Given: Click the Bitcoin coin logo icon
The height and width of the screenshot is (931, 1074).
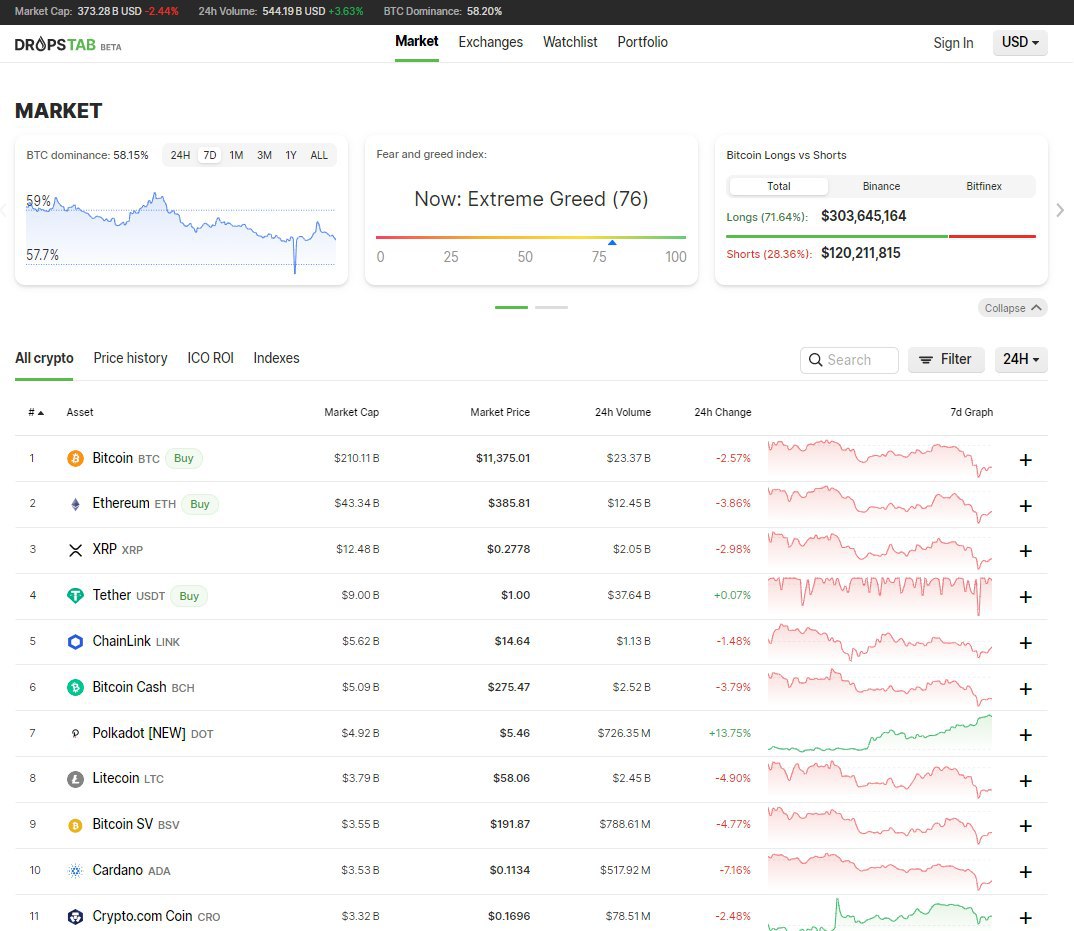Looking at the screenshot, I should [75, 459].
